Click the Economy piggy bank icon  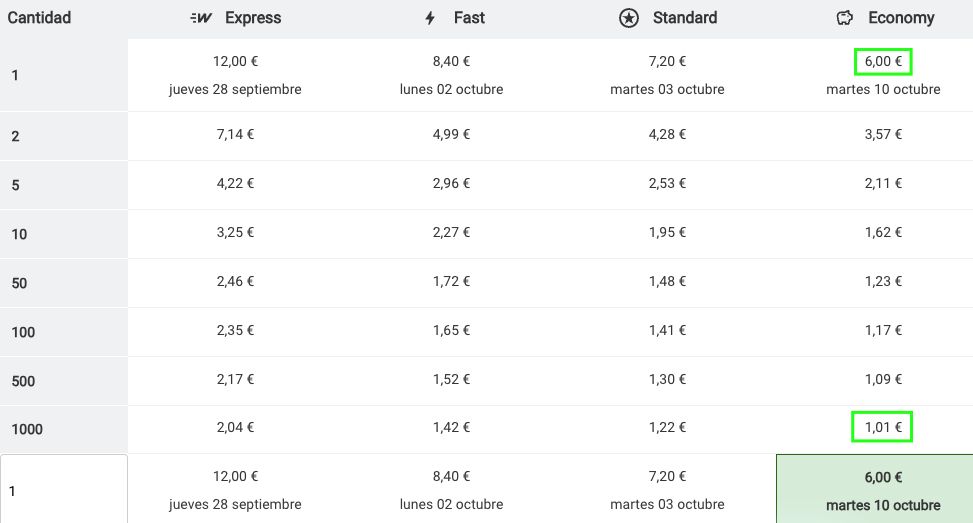[x=845, y=18]
